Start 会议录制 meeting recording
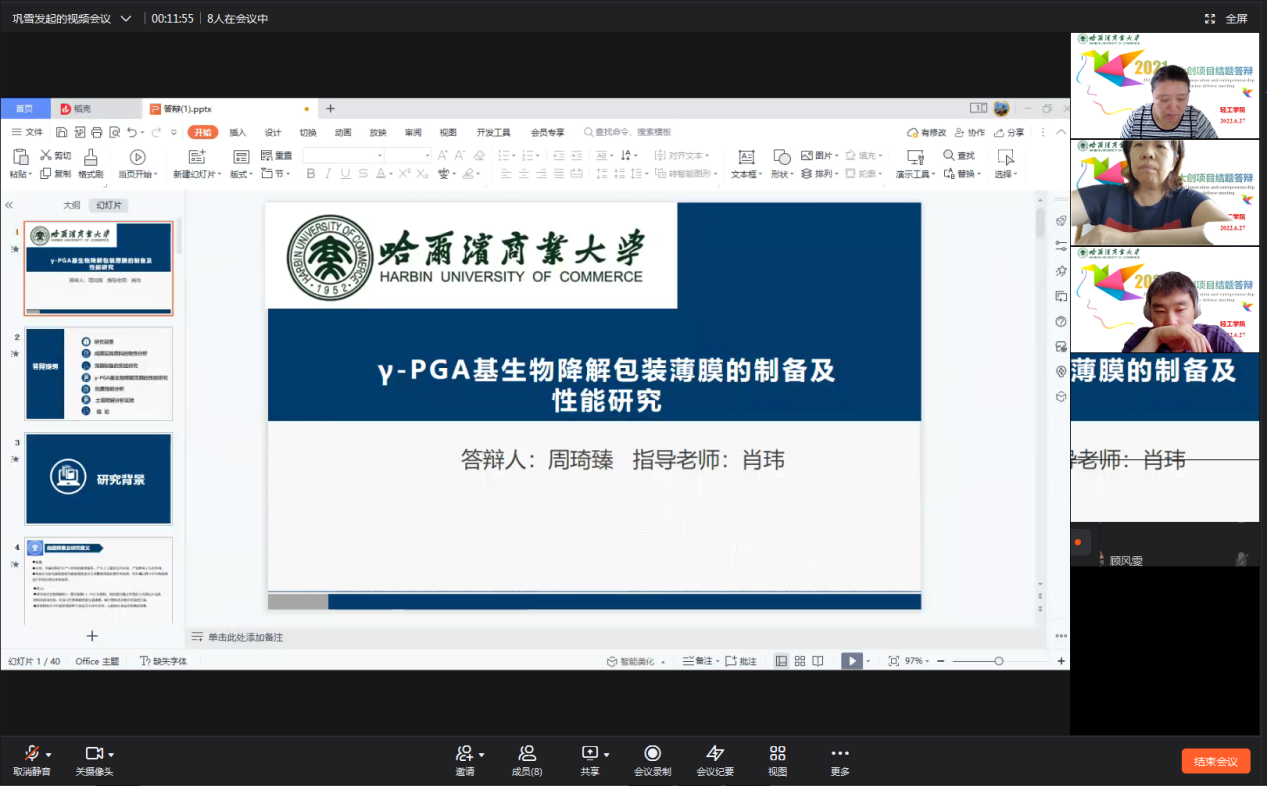The image size is (1267, 786). (x=652, y=753)
